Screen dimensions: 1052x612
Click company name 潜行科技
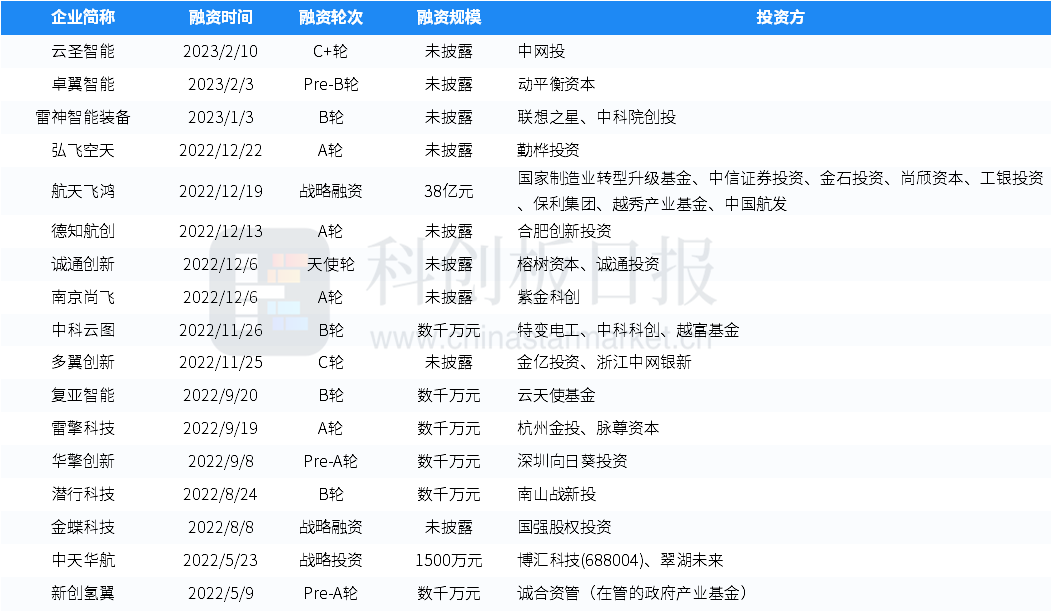pyautogui.click(x=83, y=494)
